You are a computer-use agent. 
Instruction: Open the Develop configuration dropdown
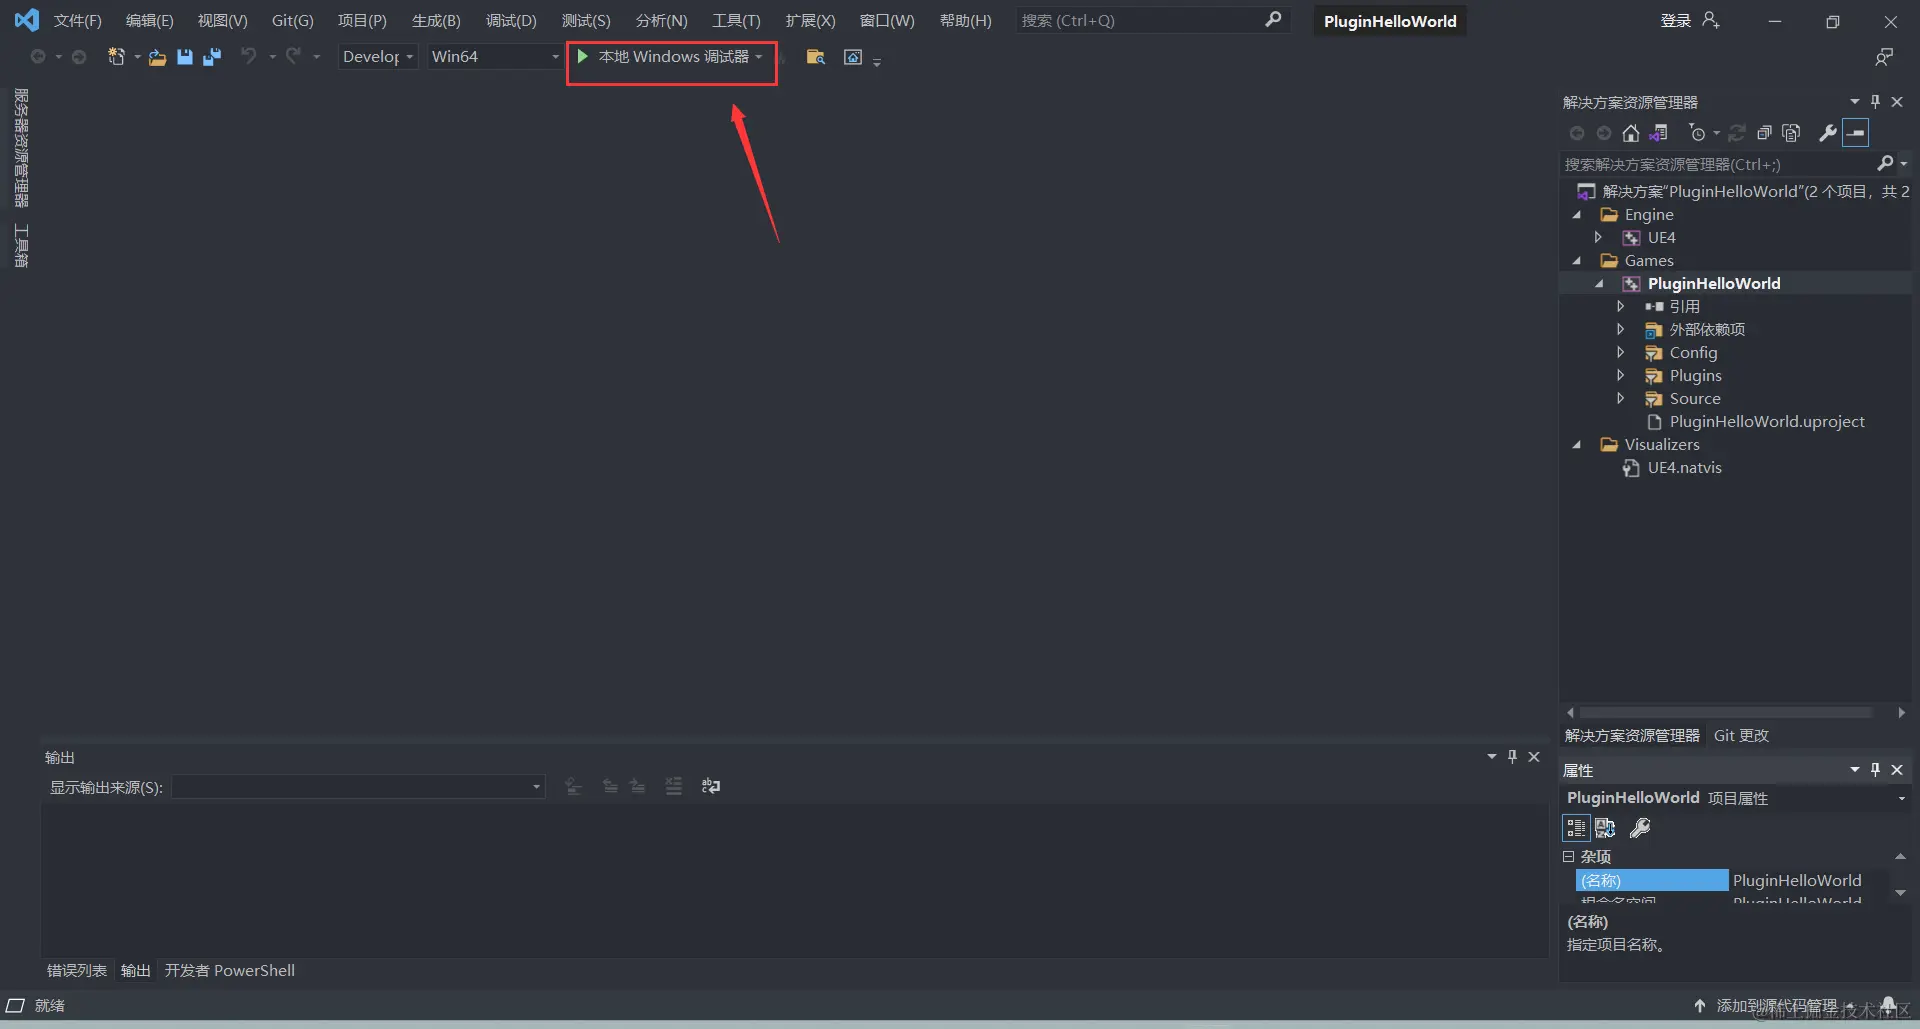tap(378, 57)
